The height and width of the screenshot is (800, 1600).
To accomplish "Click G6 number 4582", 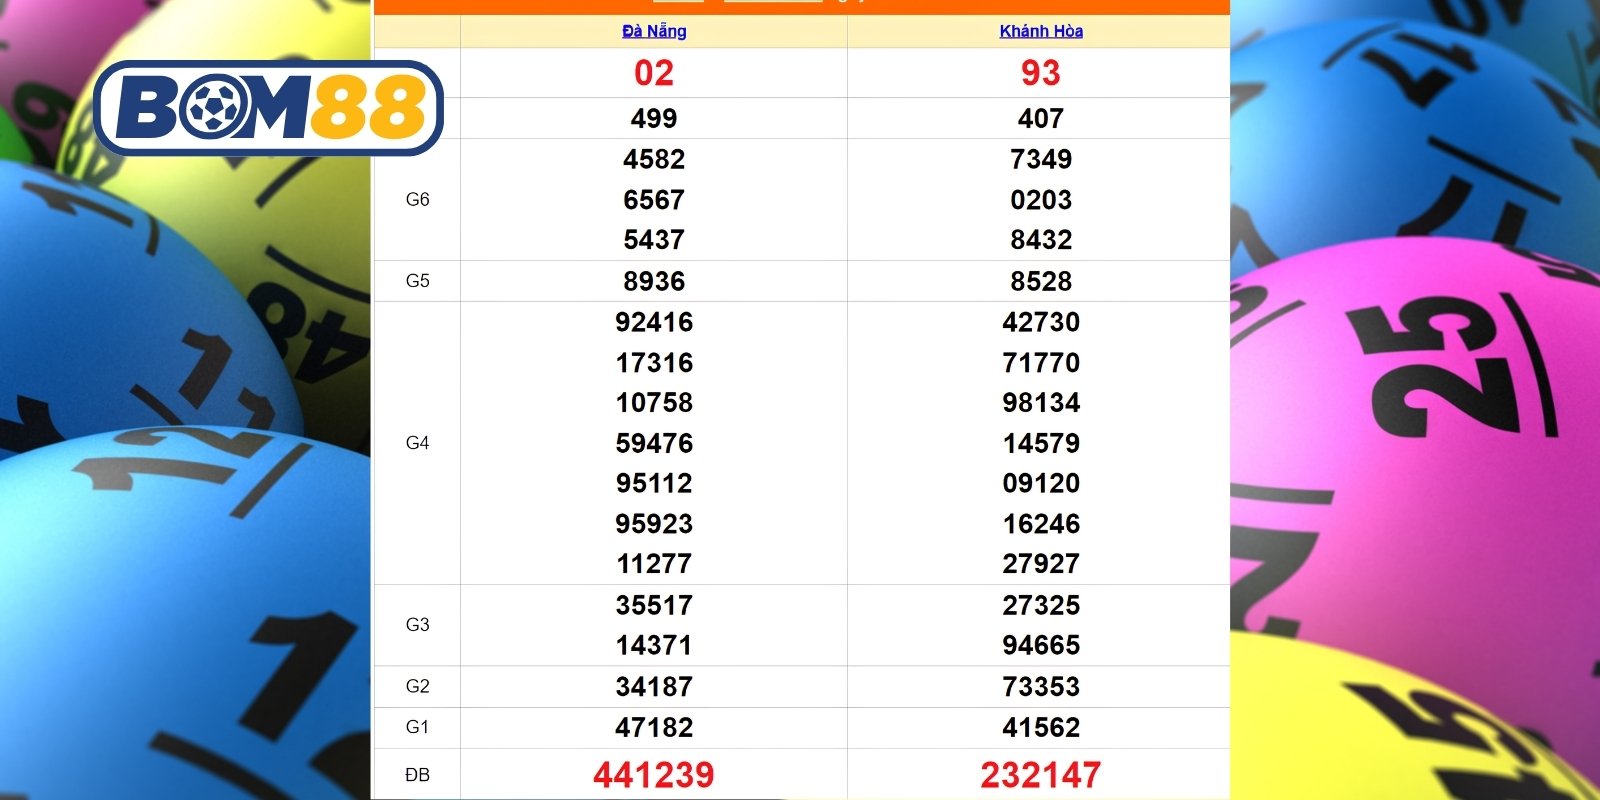I will [654, 159].
